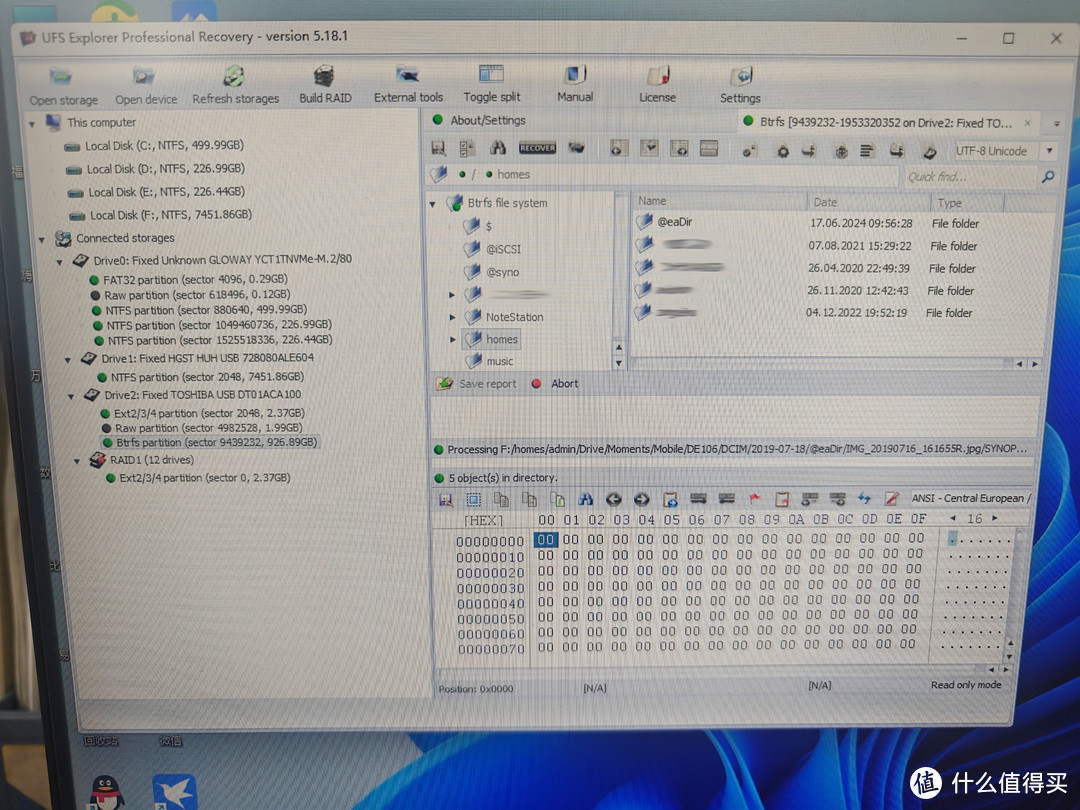Open the UTF-8 Unicode encoding dropdown
Screen dimensions: 1080x810
[x=1049, y=151]
